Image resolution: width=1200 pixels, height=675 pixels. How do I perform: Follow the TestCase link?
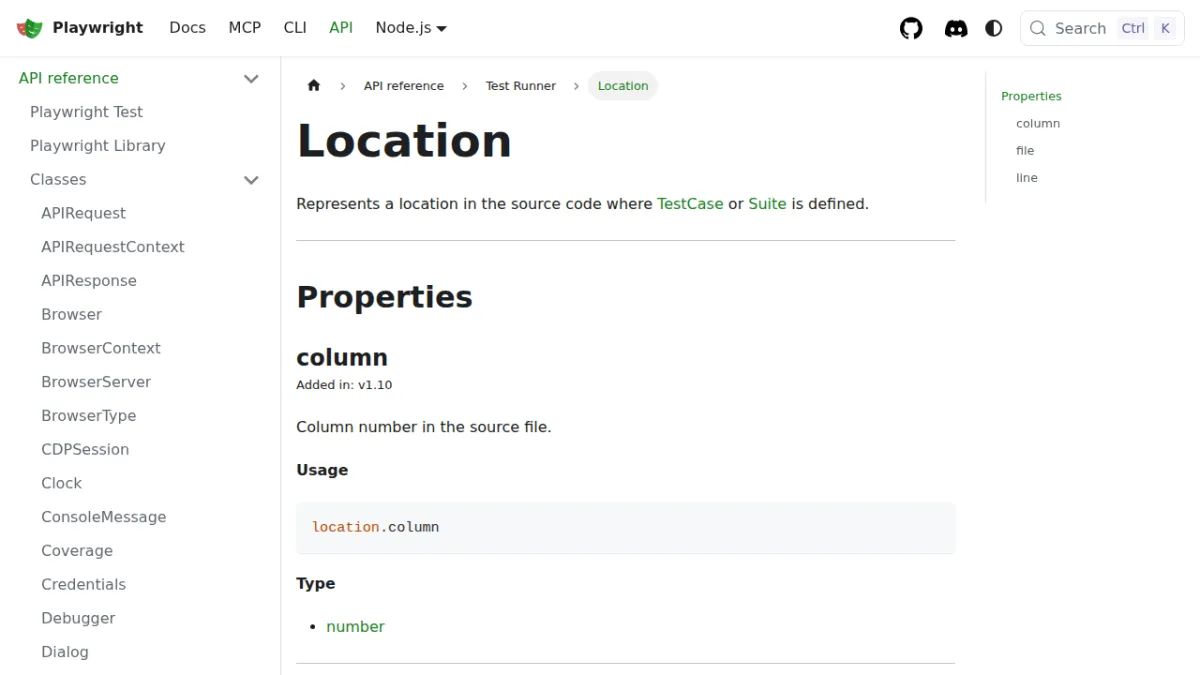pos(690,203)
